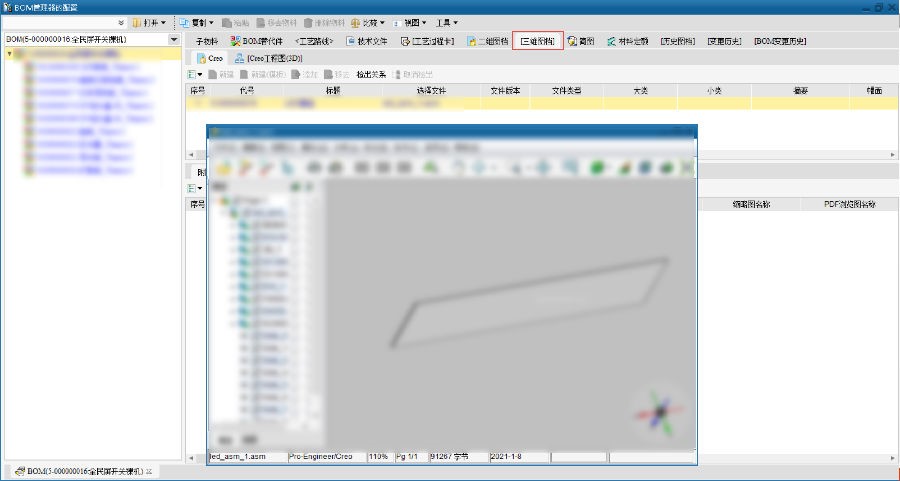The width and height of the screenshot is (900, 481).
Task: Open the 视图 menu dropdown
Action: pos(409,22)
